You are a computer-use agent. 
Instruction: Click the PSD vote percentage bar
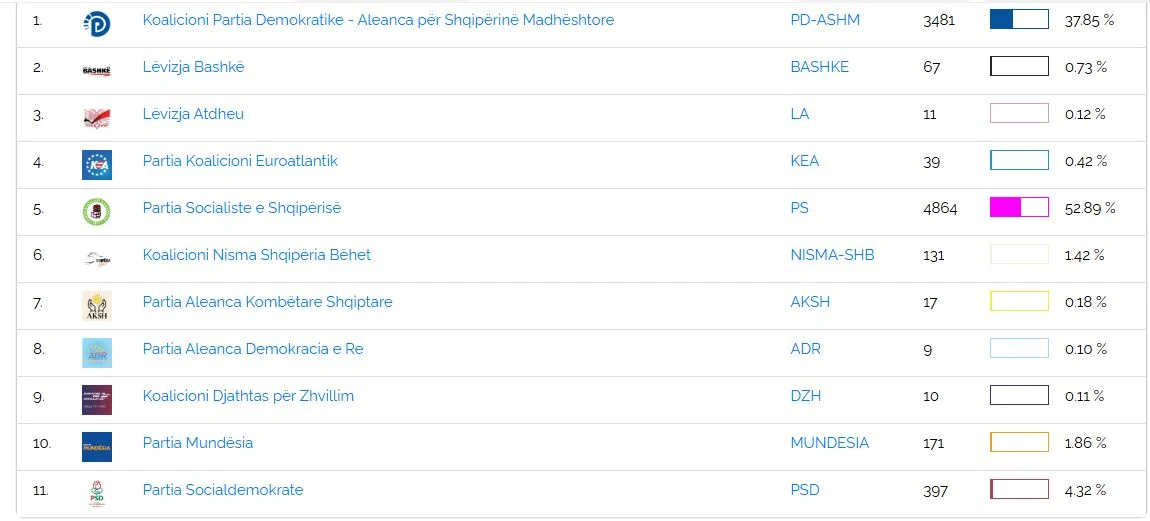1019,490
